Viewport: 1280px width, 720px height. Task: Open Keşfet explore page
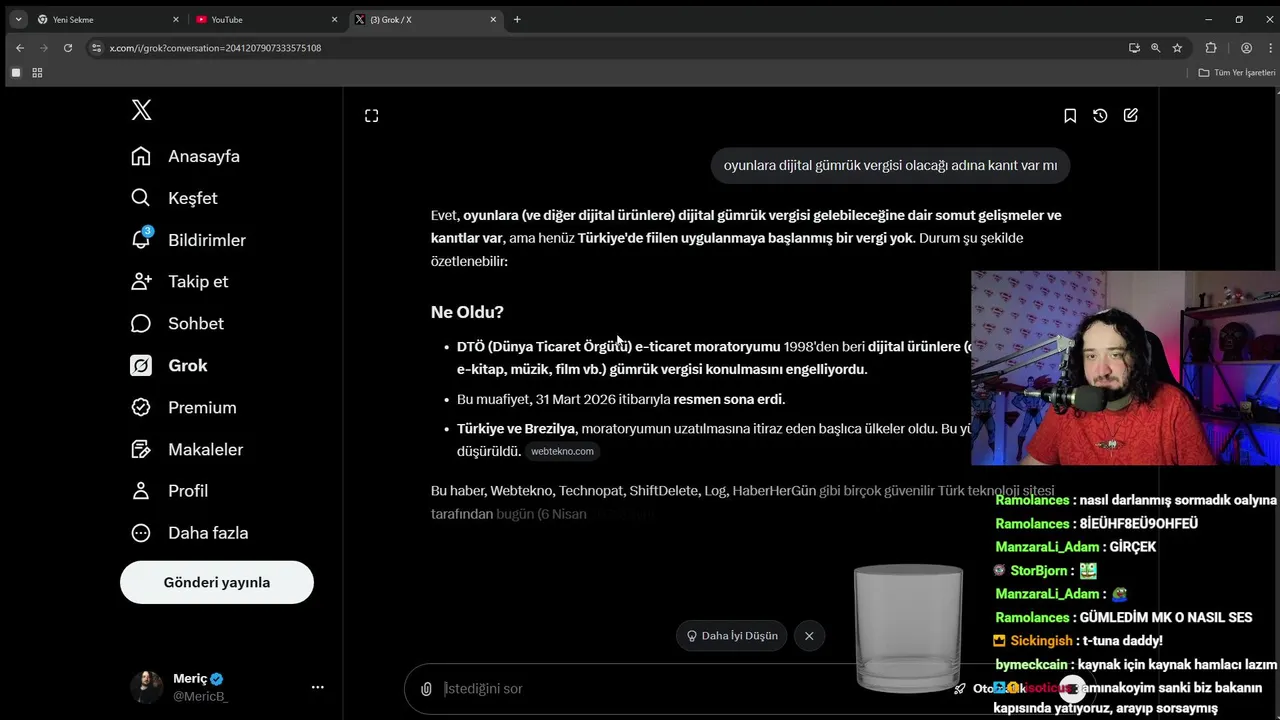[174, 198]
